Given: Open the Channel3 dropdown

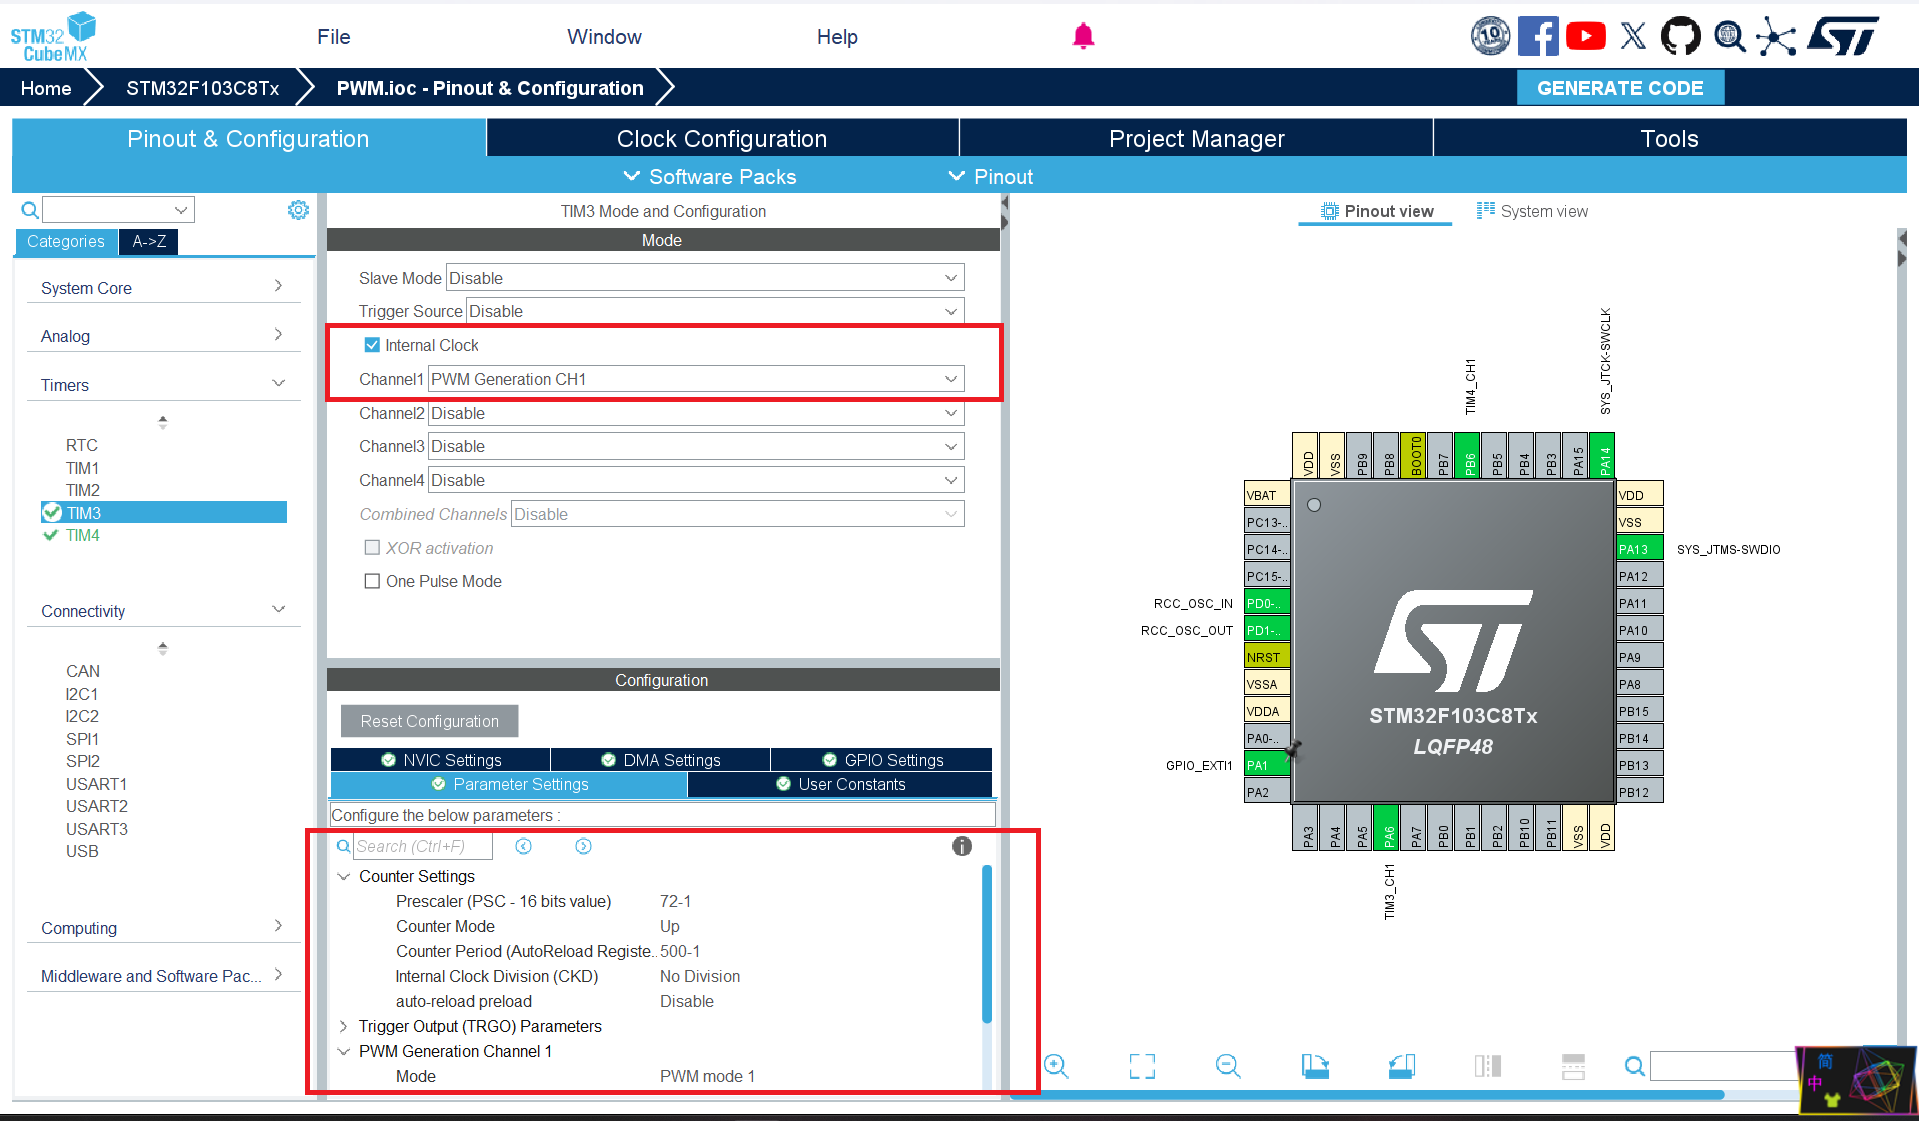Looking at the screenshot, I should click(x=696, y=446).
